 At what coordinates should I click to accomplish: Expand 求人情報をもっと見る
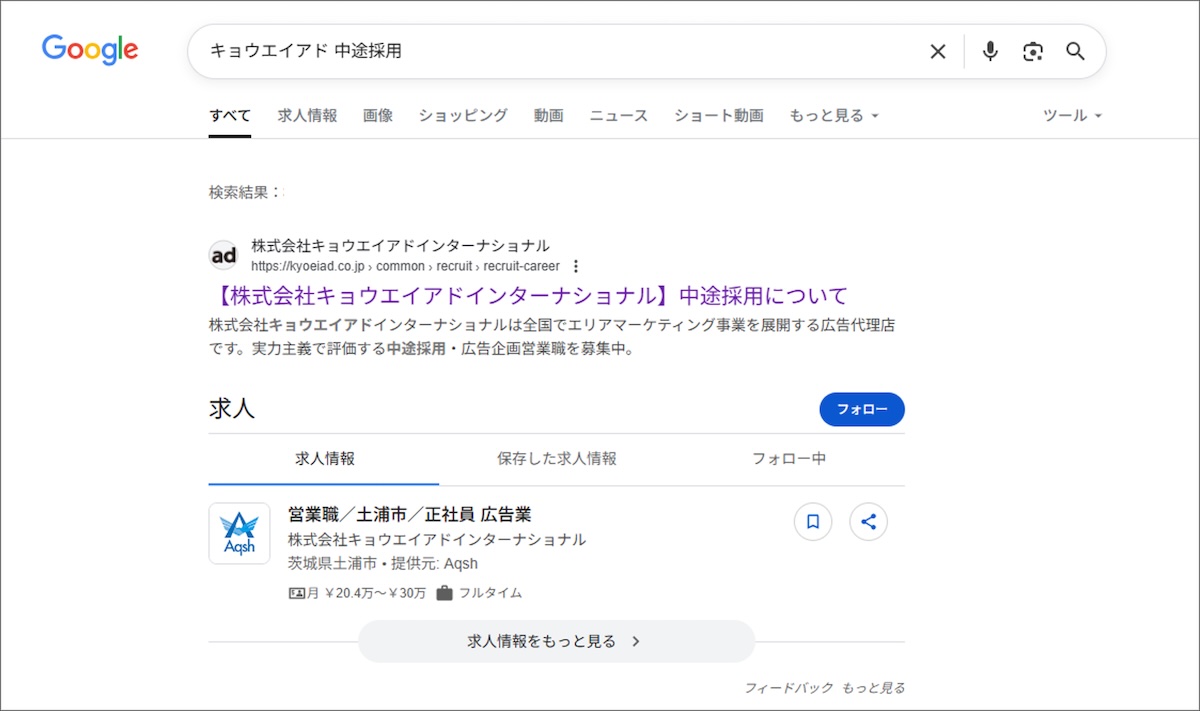[556, 641]
